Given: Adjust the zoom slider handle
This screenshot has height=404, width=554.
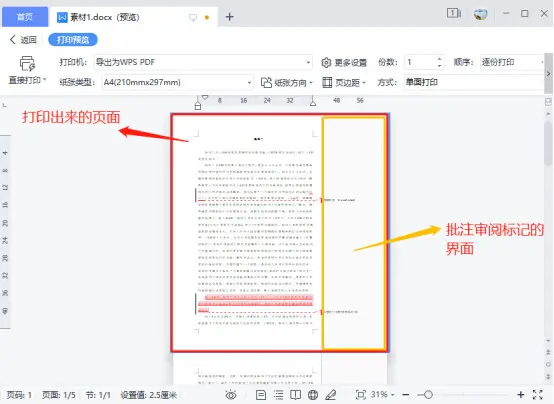Looking at the screenshot, I should tap(428, 394).
